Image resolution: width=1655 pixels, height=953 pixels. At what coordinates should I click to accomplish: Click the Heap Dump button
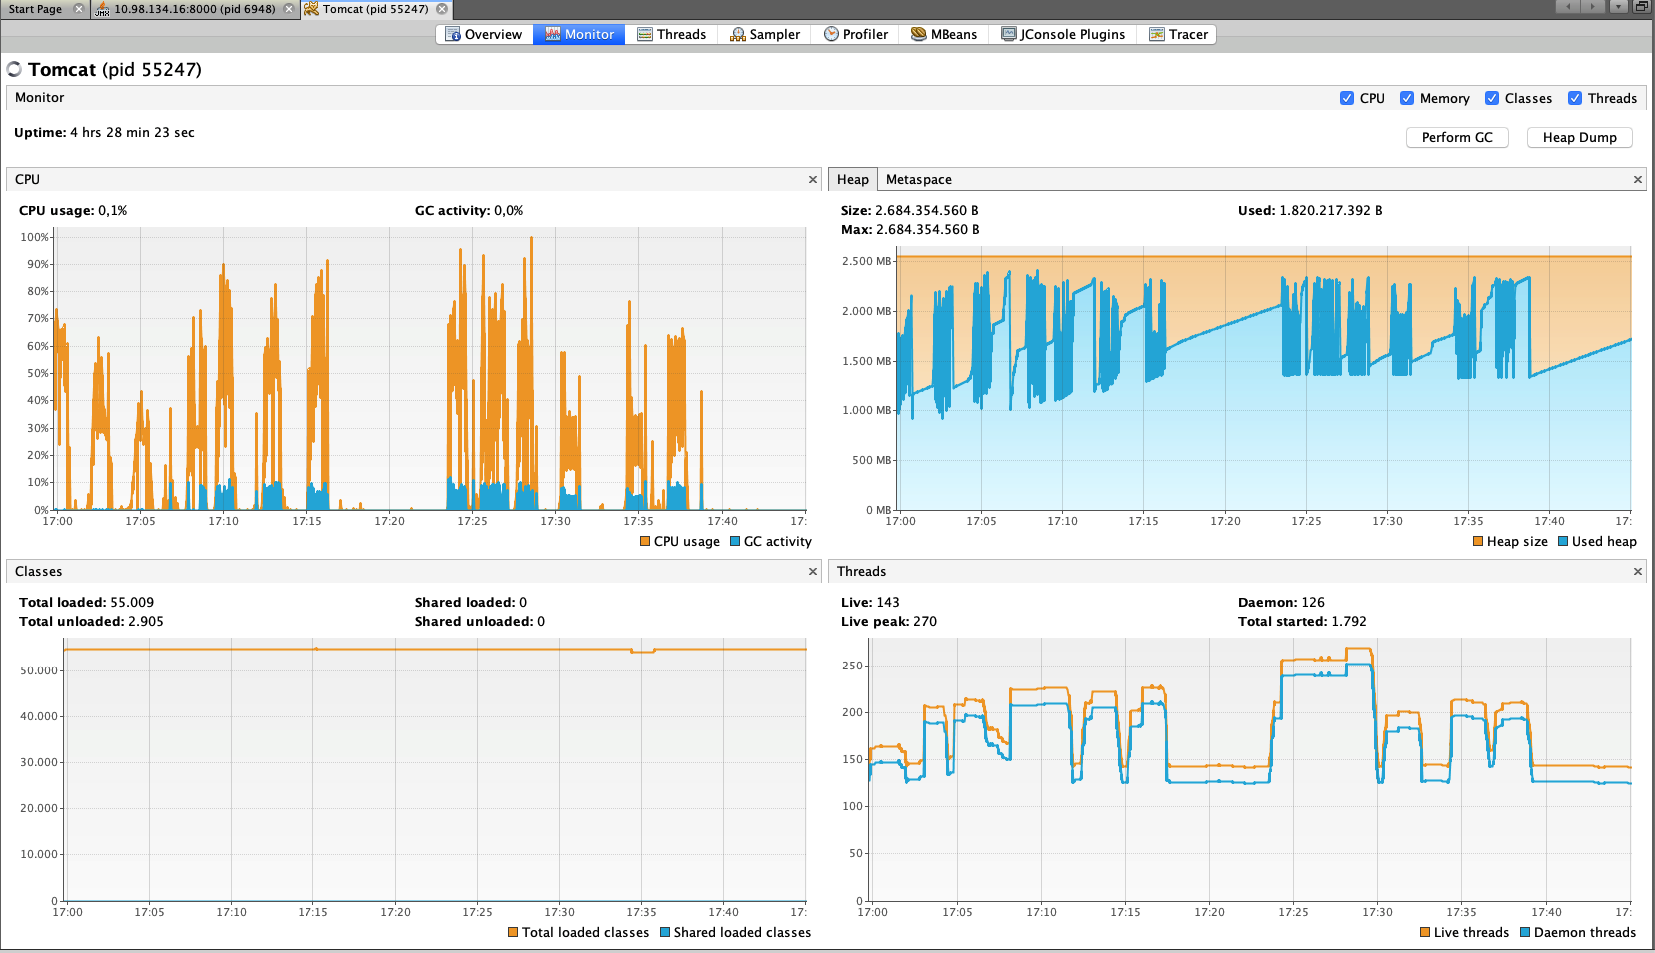1579,138
